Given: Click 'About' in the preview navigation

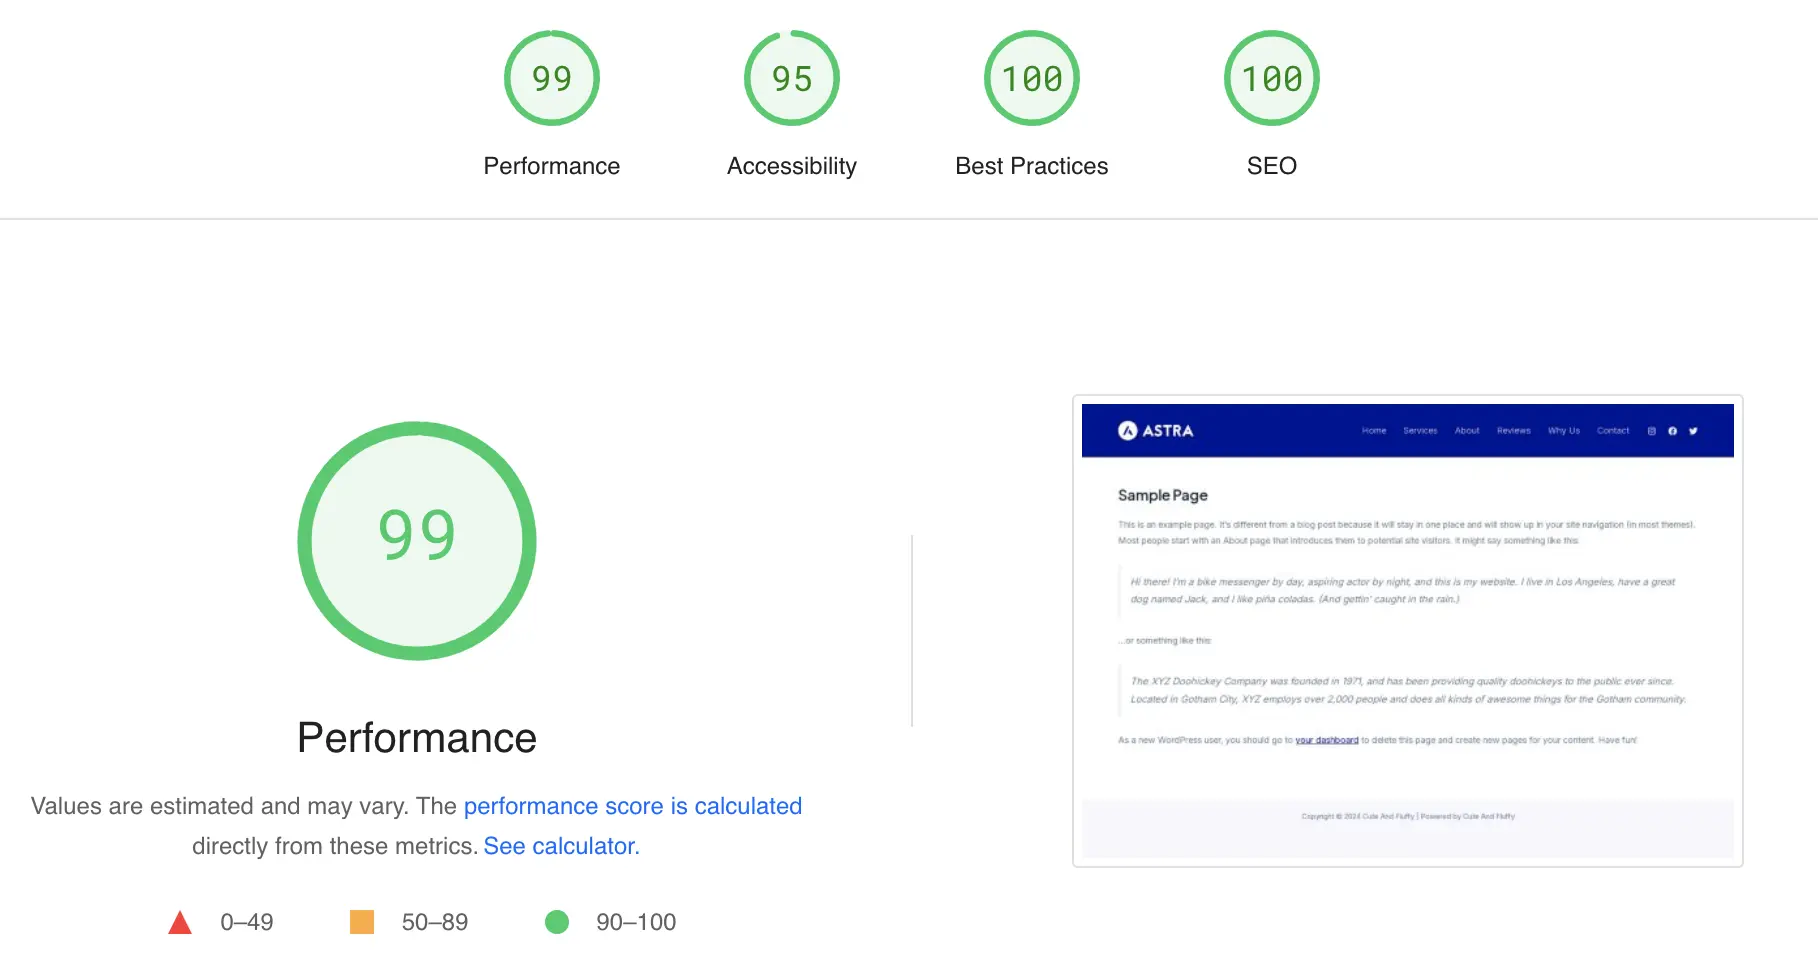Looking at the screenshot, I should [x=1467, y=431].
